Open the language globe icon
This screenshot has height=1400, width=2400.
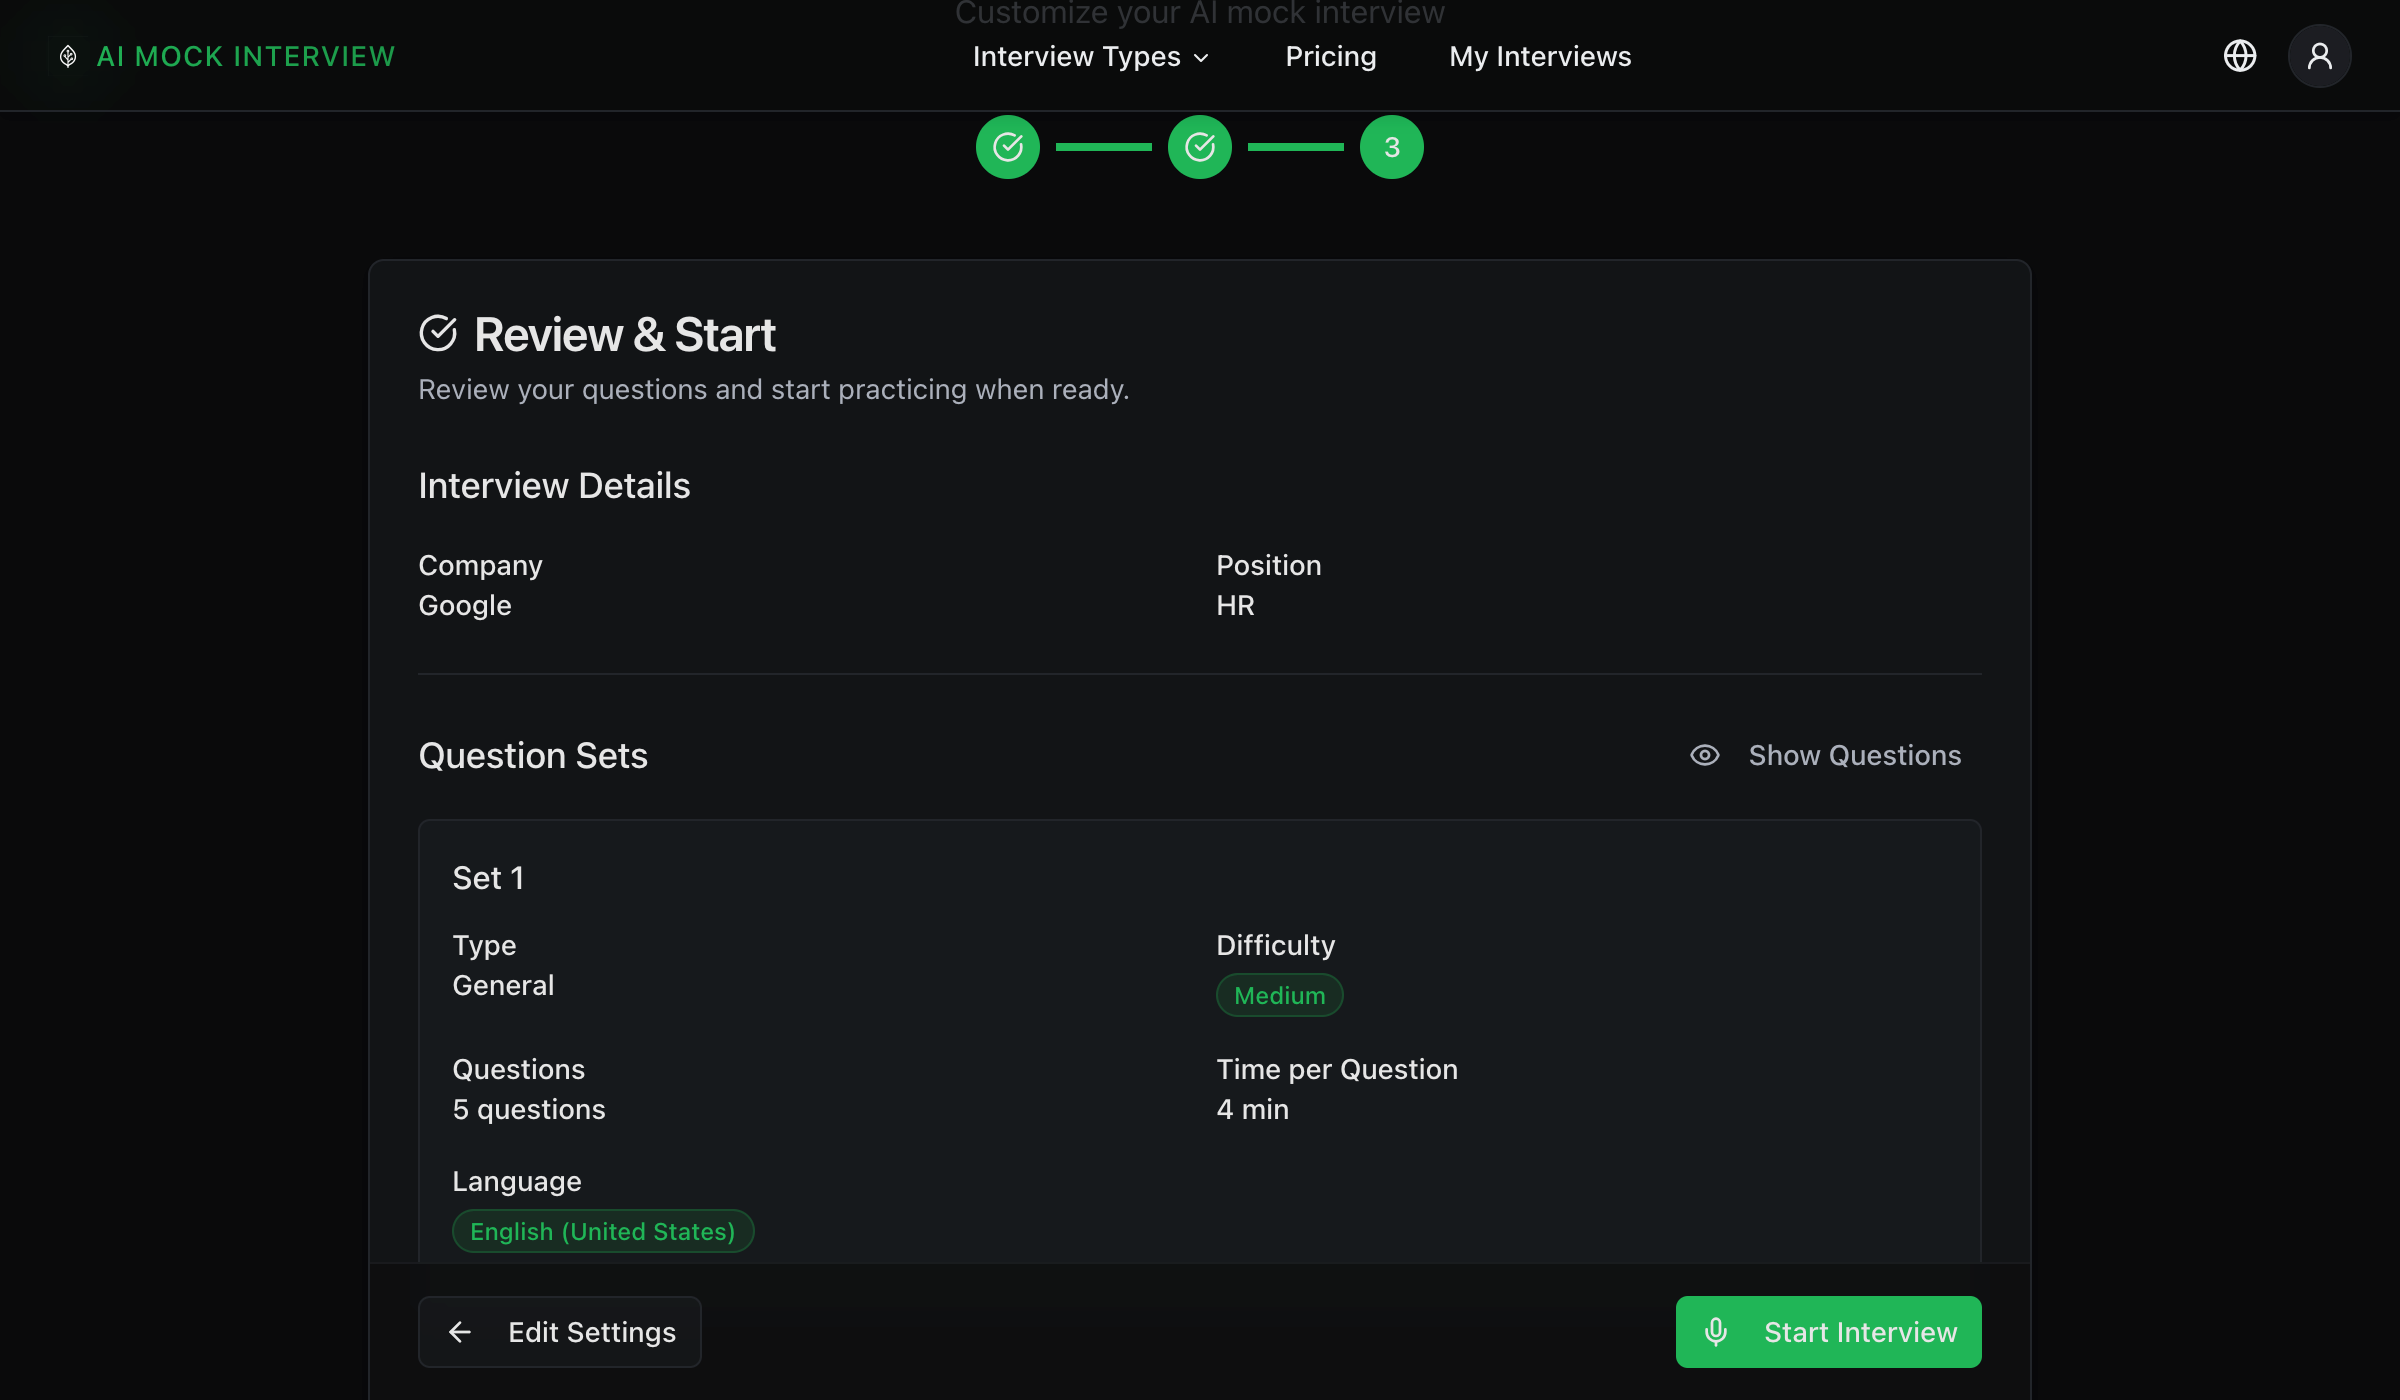(2239, 56)
